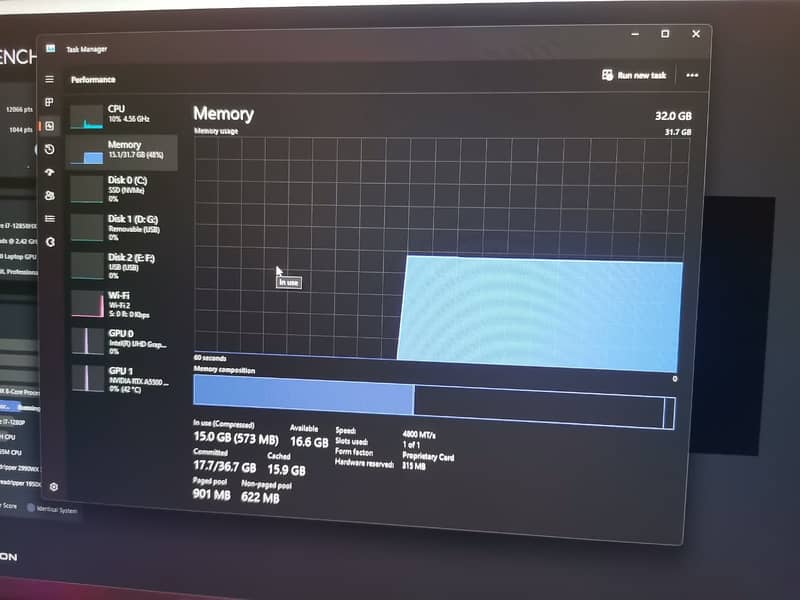Select GPU 1 NVIDIA RTX entry
Viewport: 800px width, 600px height.
click(120, 378)
